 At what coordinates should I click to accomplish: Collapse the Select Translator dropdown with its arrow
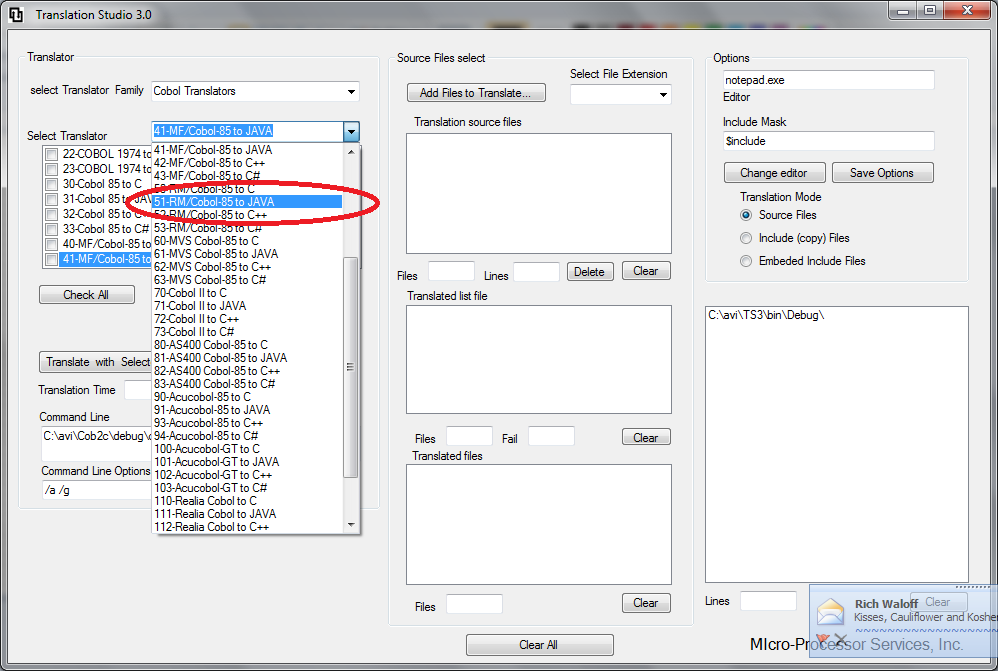pyautogui.click(x=351, y=131)
